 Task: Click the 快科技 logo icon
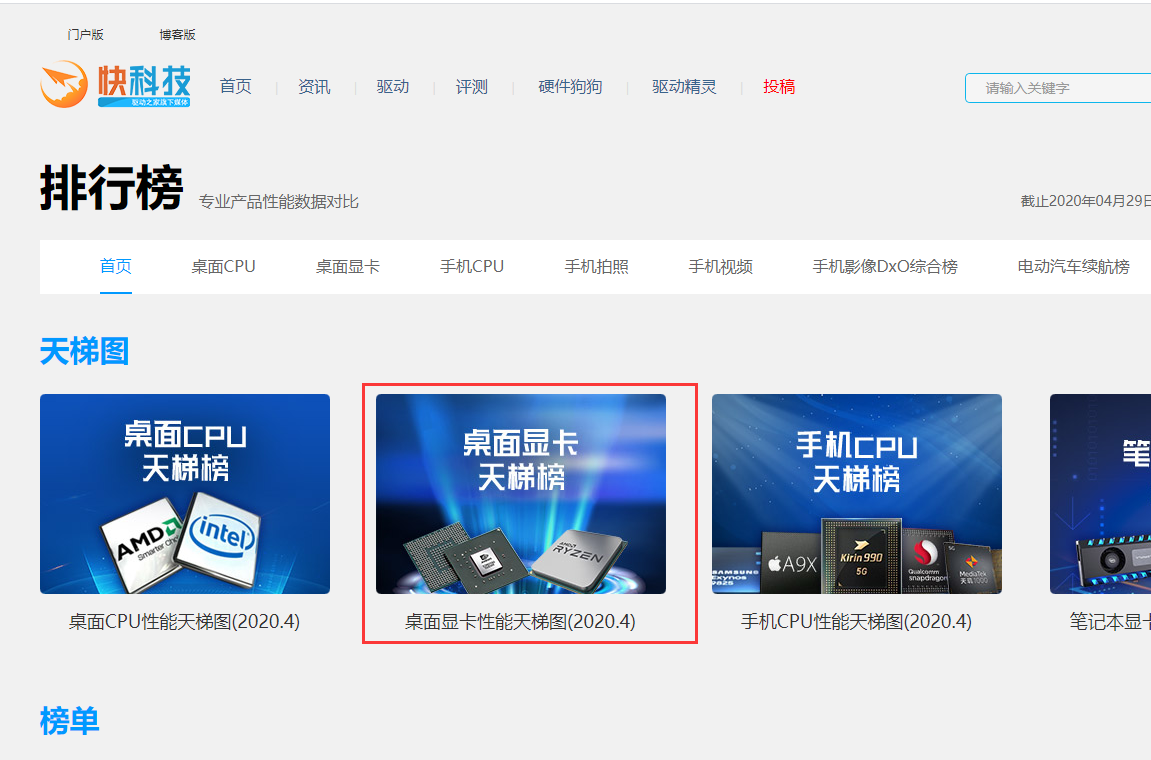click(114, 85)
